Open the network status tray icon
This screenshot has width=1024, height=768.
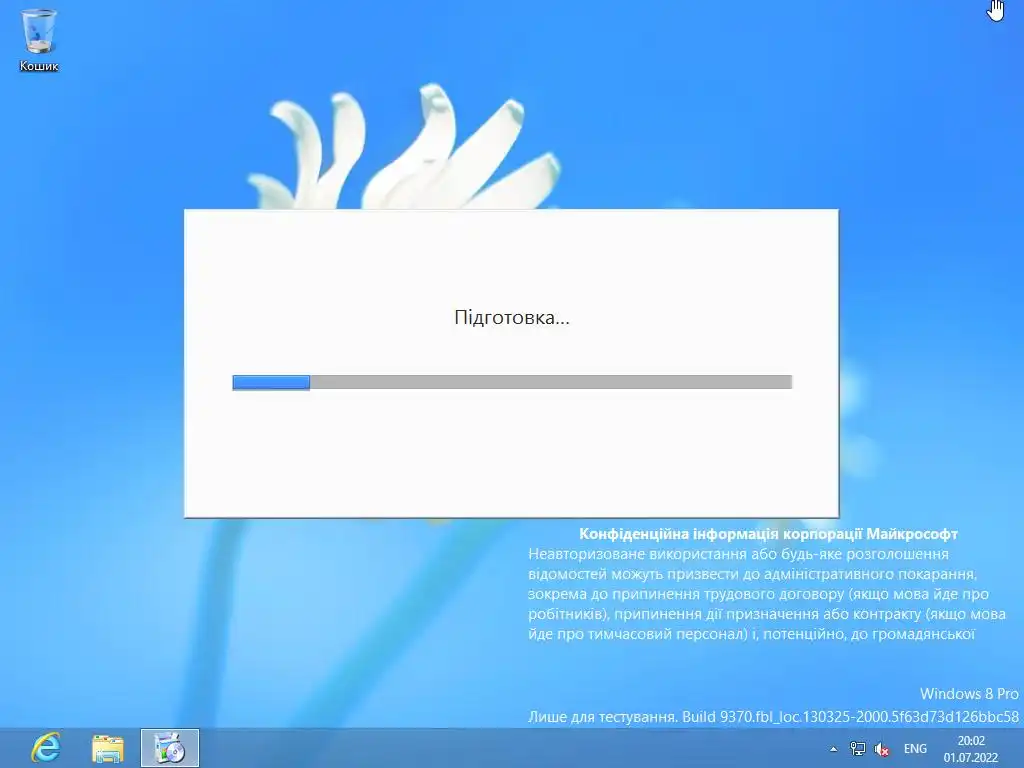click(x=857, y=749)
